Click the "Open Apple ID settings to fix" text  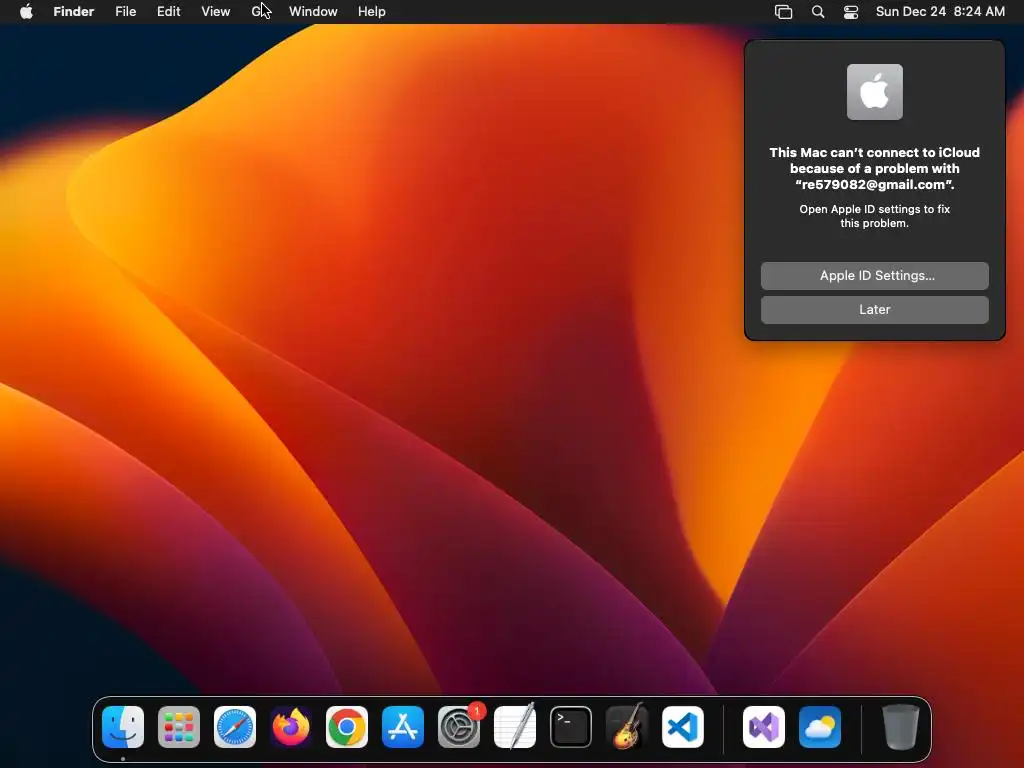pyautogui.click(x=874, y=216)
